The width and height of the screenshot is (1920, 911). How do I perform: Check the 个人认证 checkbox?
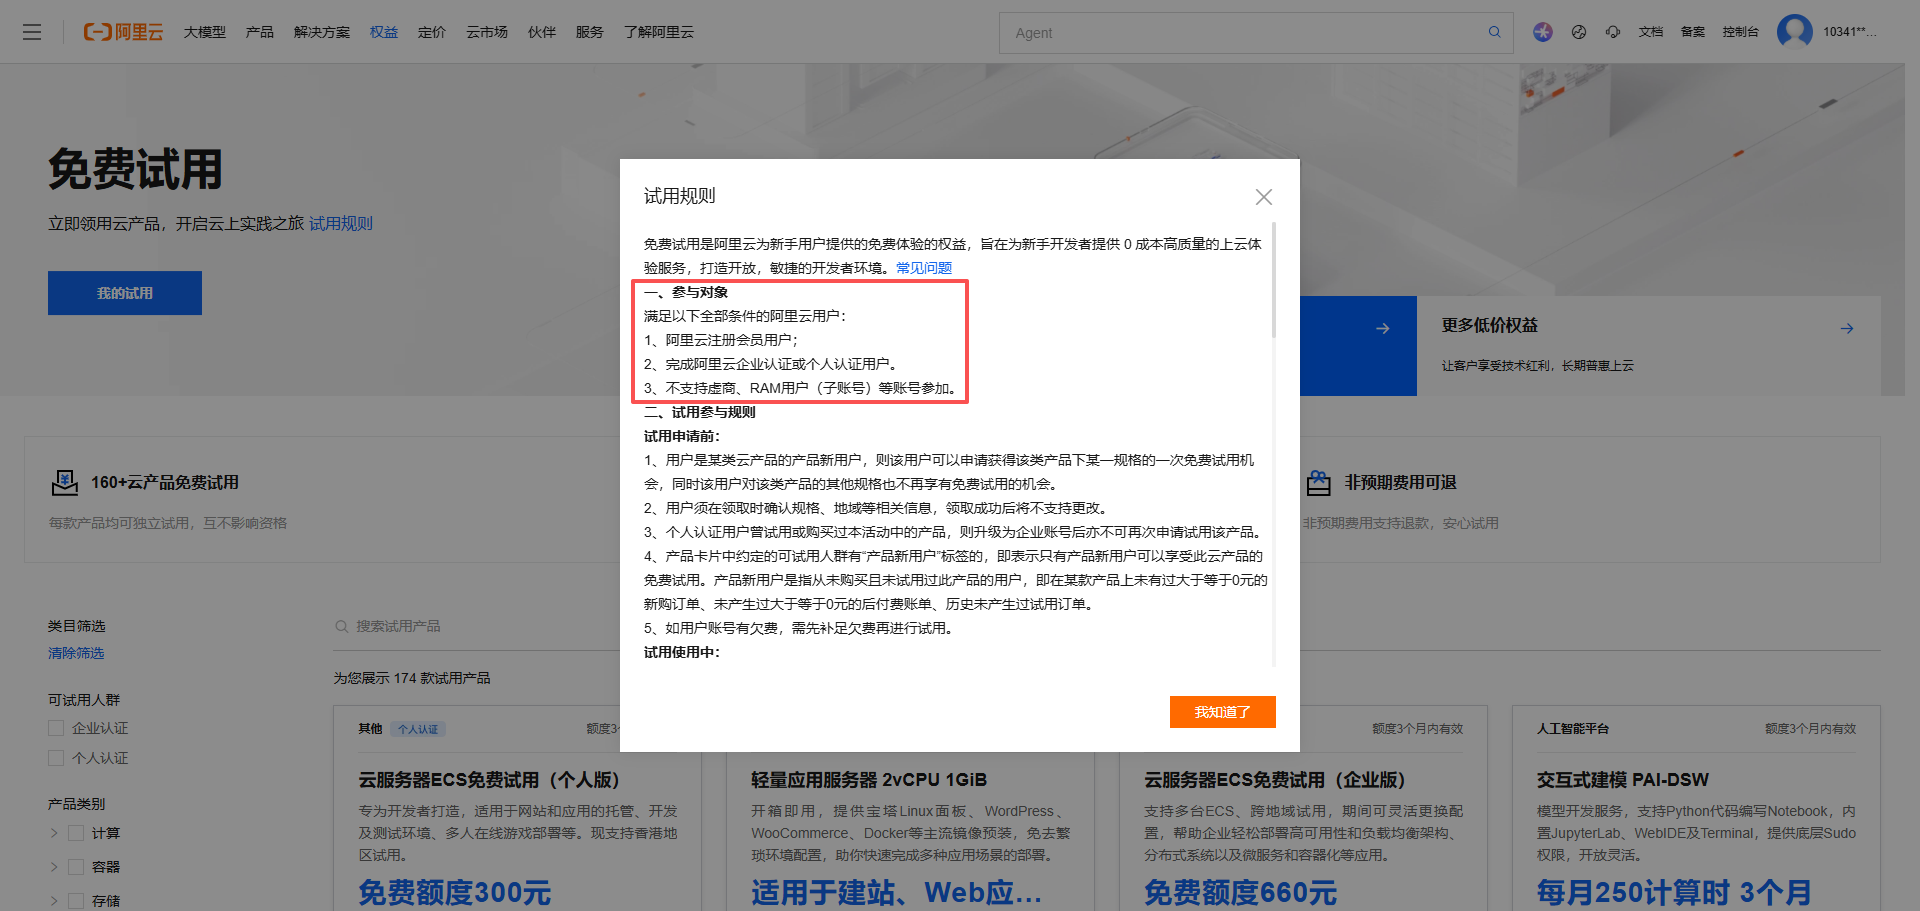point(56,758)
